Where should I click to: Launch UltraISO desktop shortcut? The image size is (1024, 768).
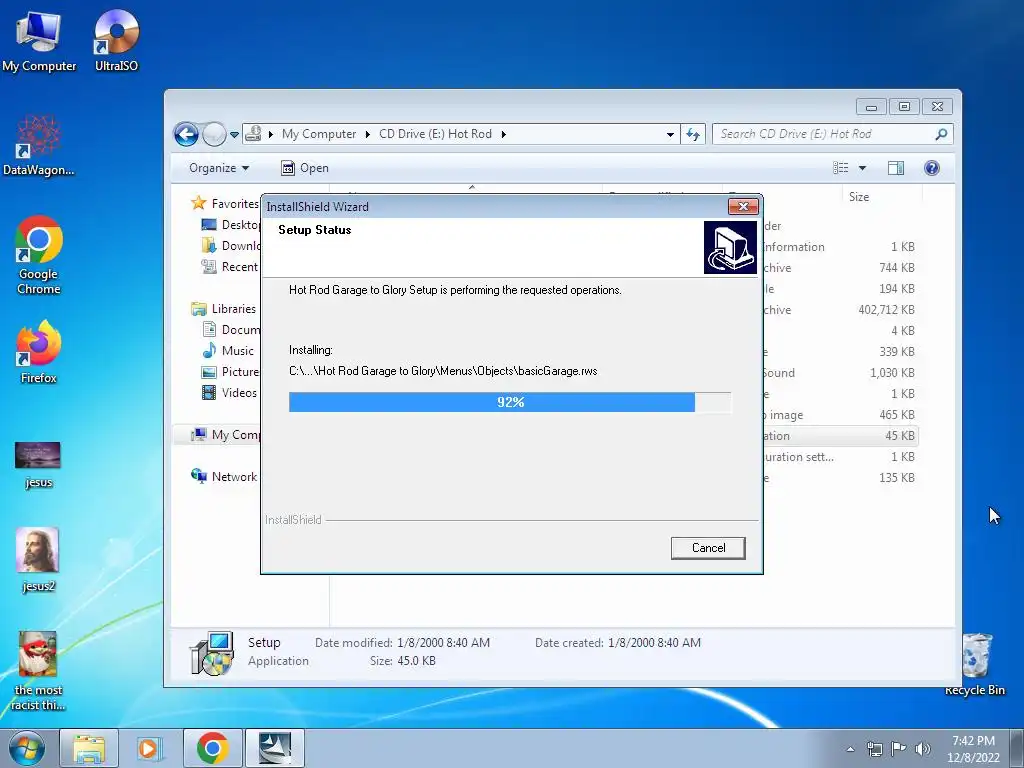click(x=116, y=40)
